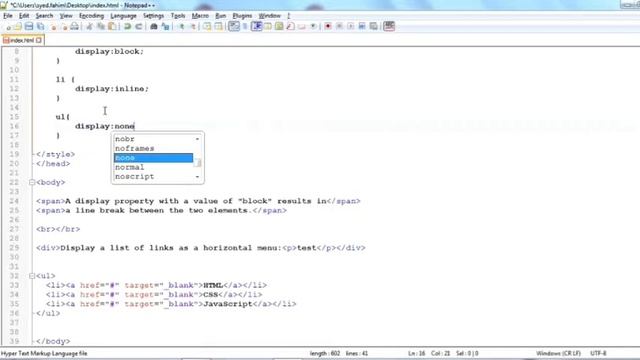Viewport: 640px width, 360px height.
Task: Click the Close document toolbar icon
Action: pos(53,27)
